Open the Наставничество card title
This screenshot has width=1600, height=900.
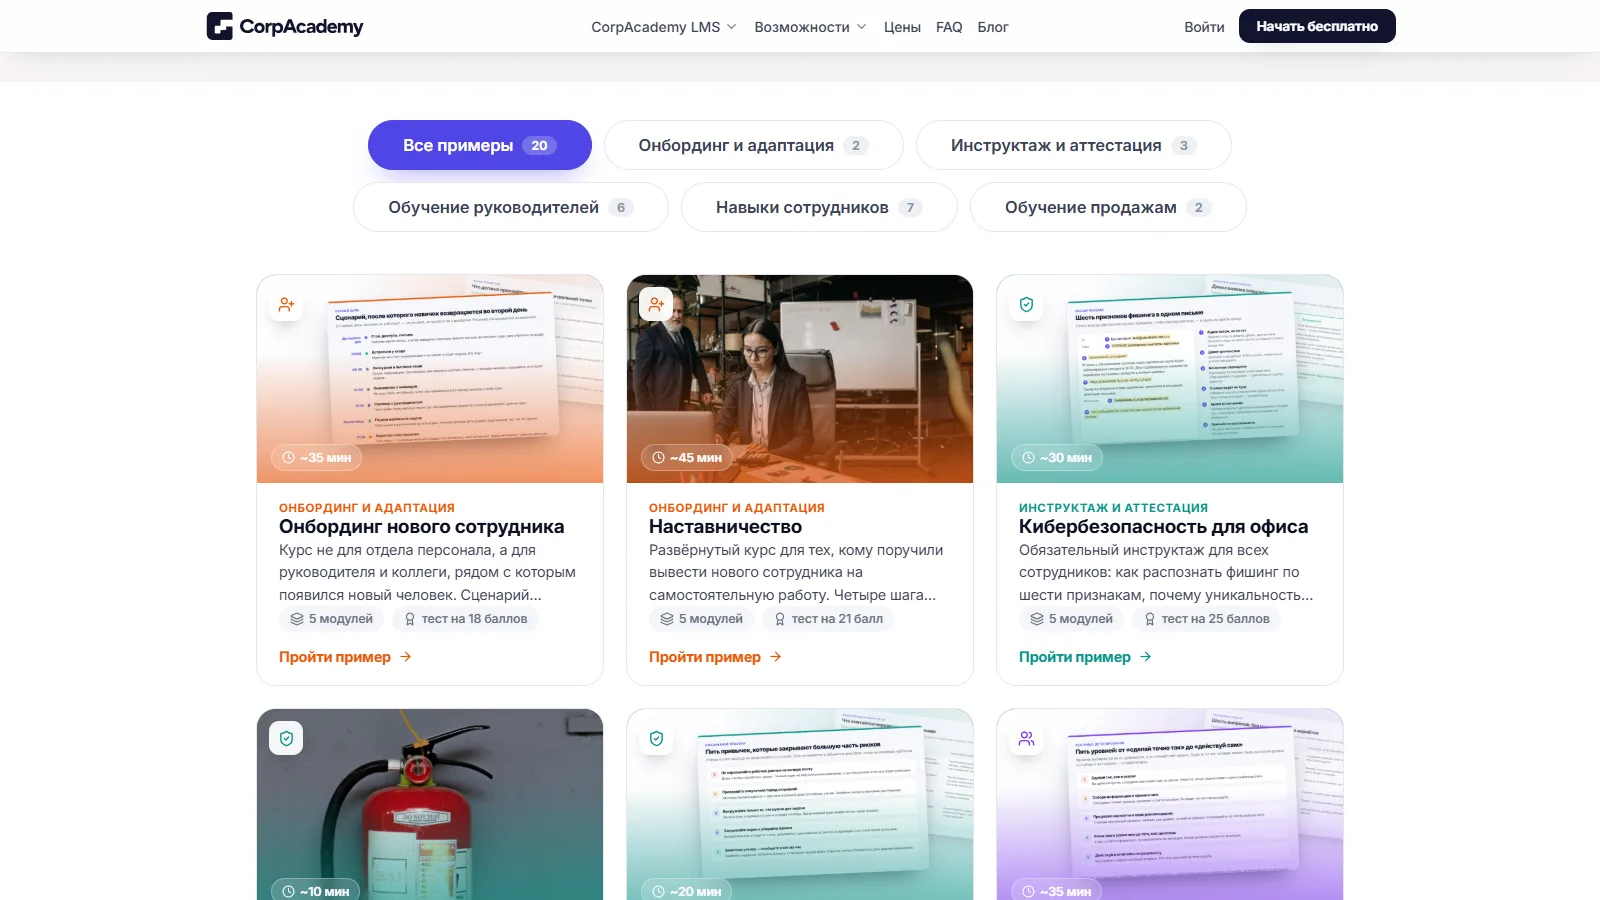pyautogui.click(x=725, y=527)
